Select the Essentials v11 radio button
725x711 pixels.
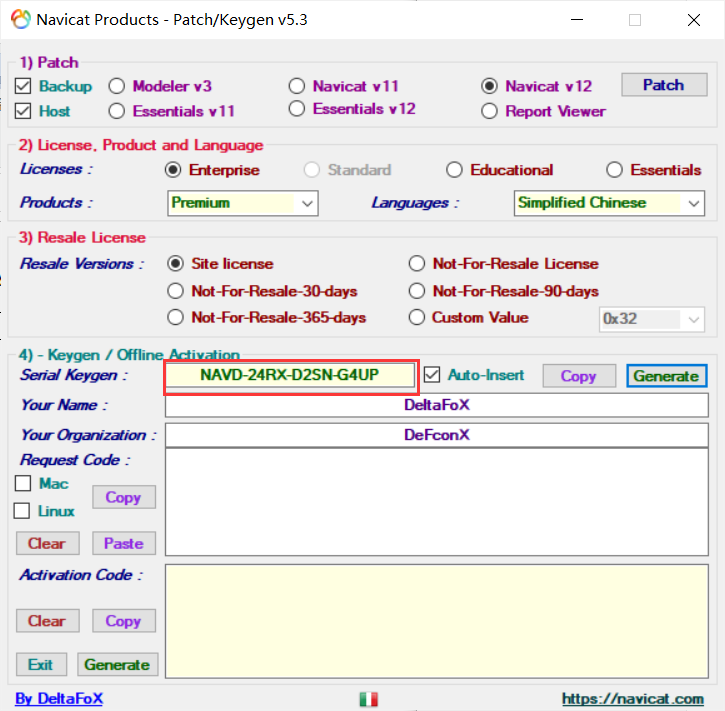pyautogui.click(x=117, y=111)
